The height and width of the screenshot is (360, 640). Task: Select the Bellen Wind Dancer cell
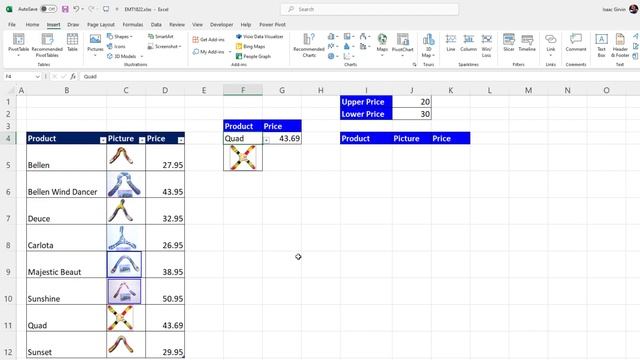[x=67, y=184]
